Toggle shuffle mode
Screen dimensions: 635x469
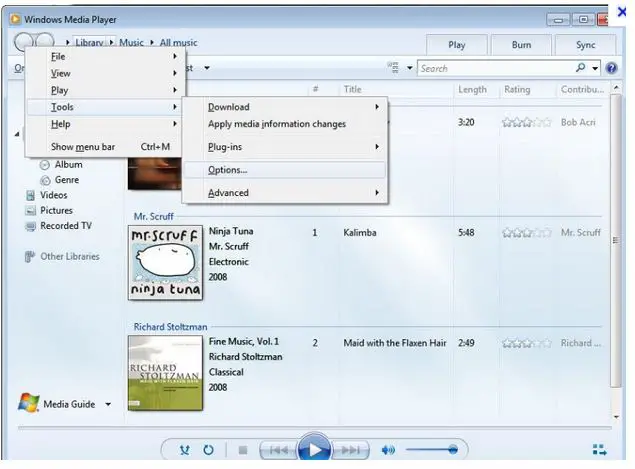tap(185, 450)
